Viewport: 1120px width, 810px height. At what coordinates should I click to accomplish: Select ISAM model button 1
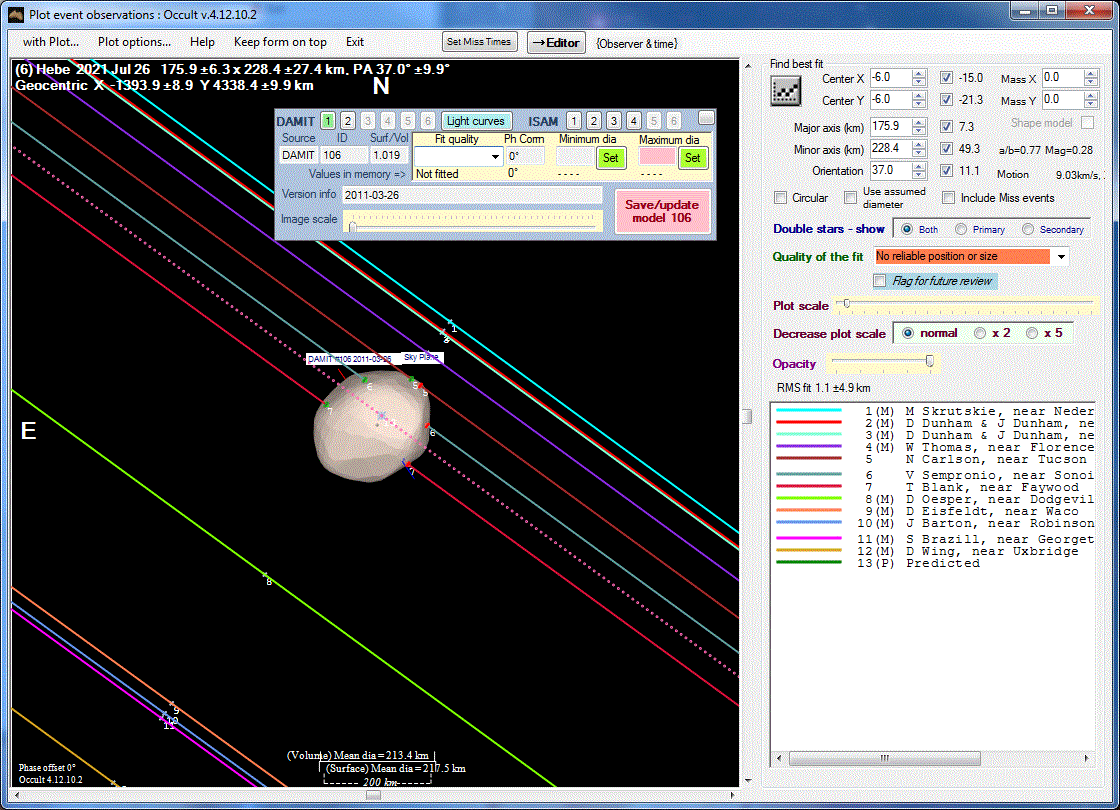574,121
